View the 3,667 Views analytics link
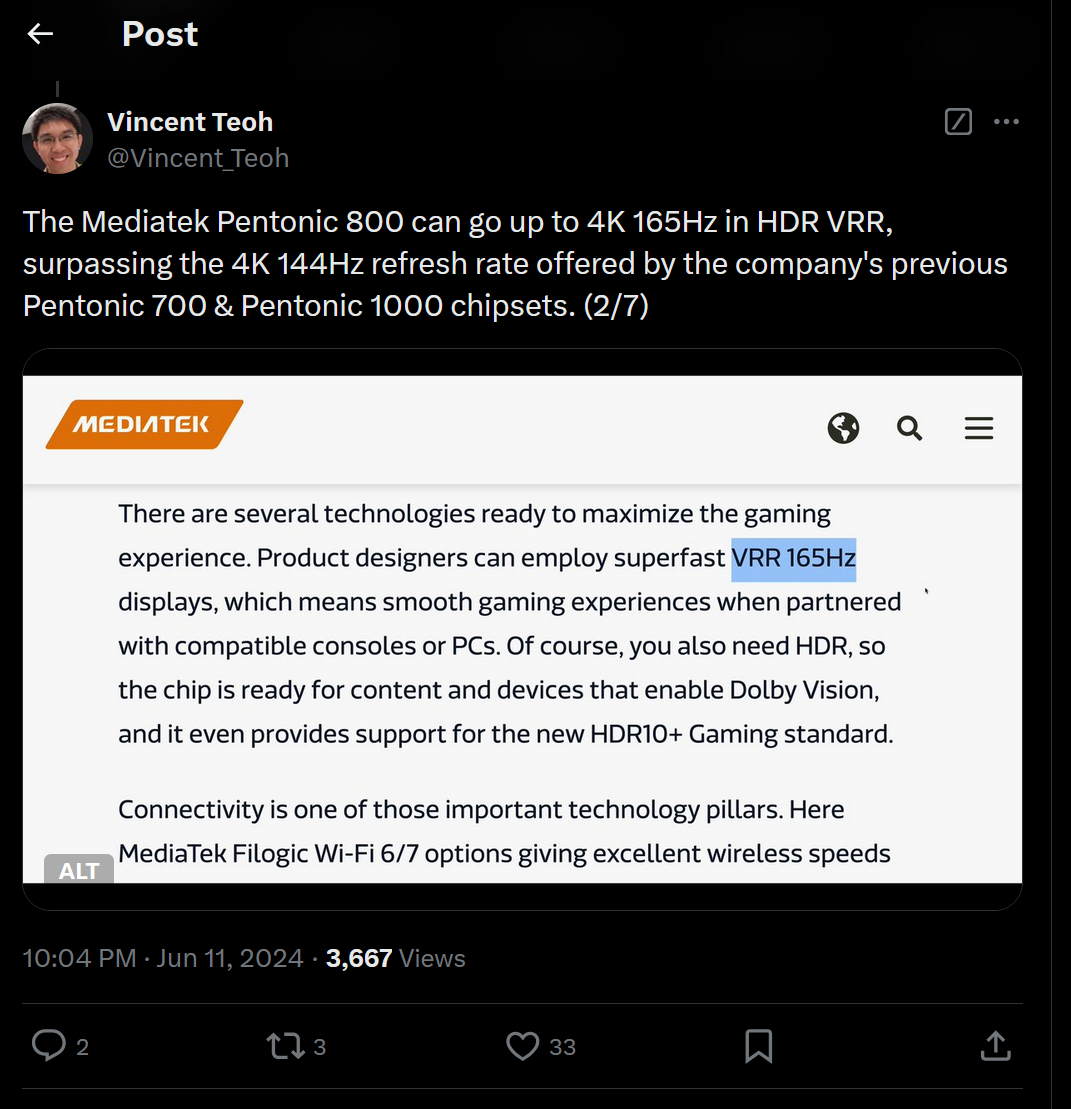 pos(394,958)
